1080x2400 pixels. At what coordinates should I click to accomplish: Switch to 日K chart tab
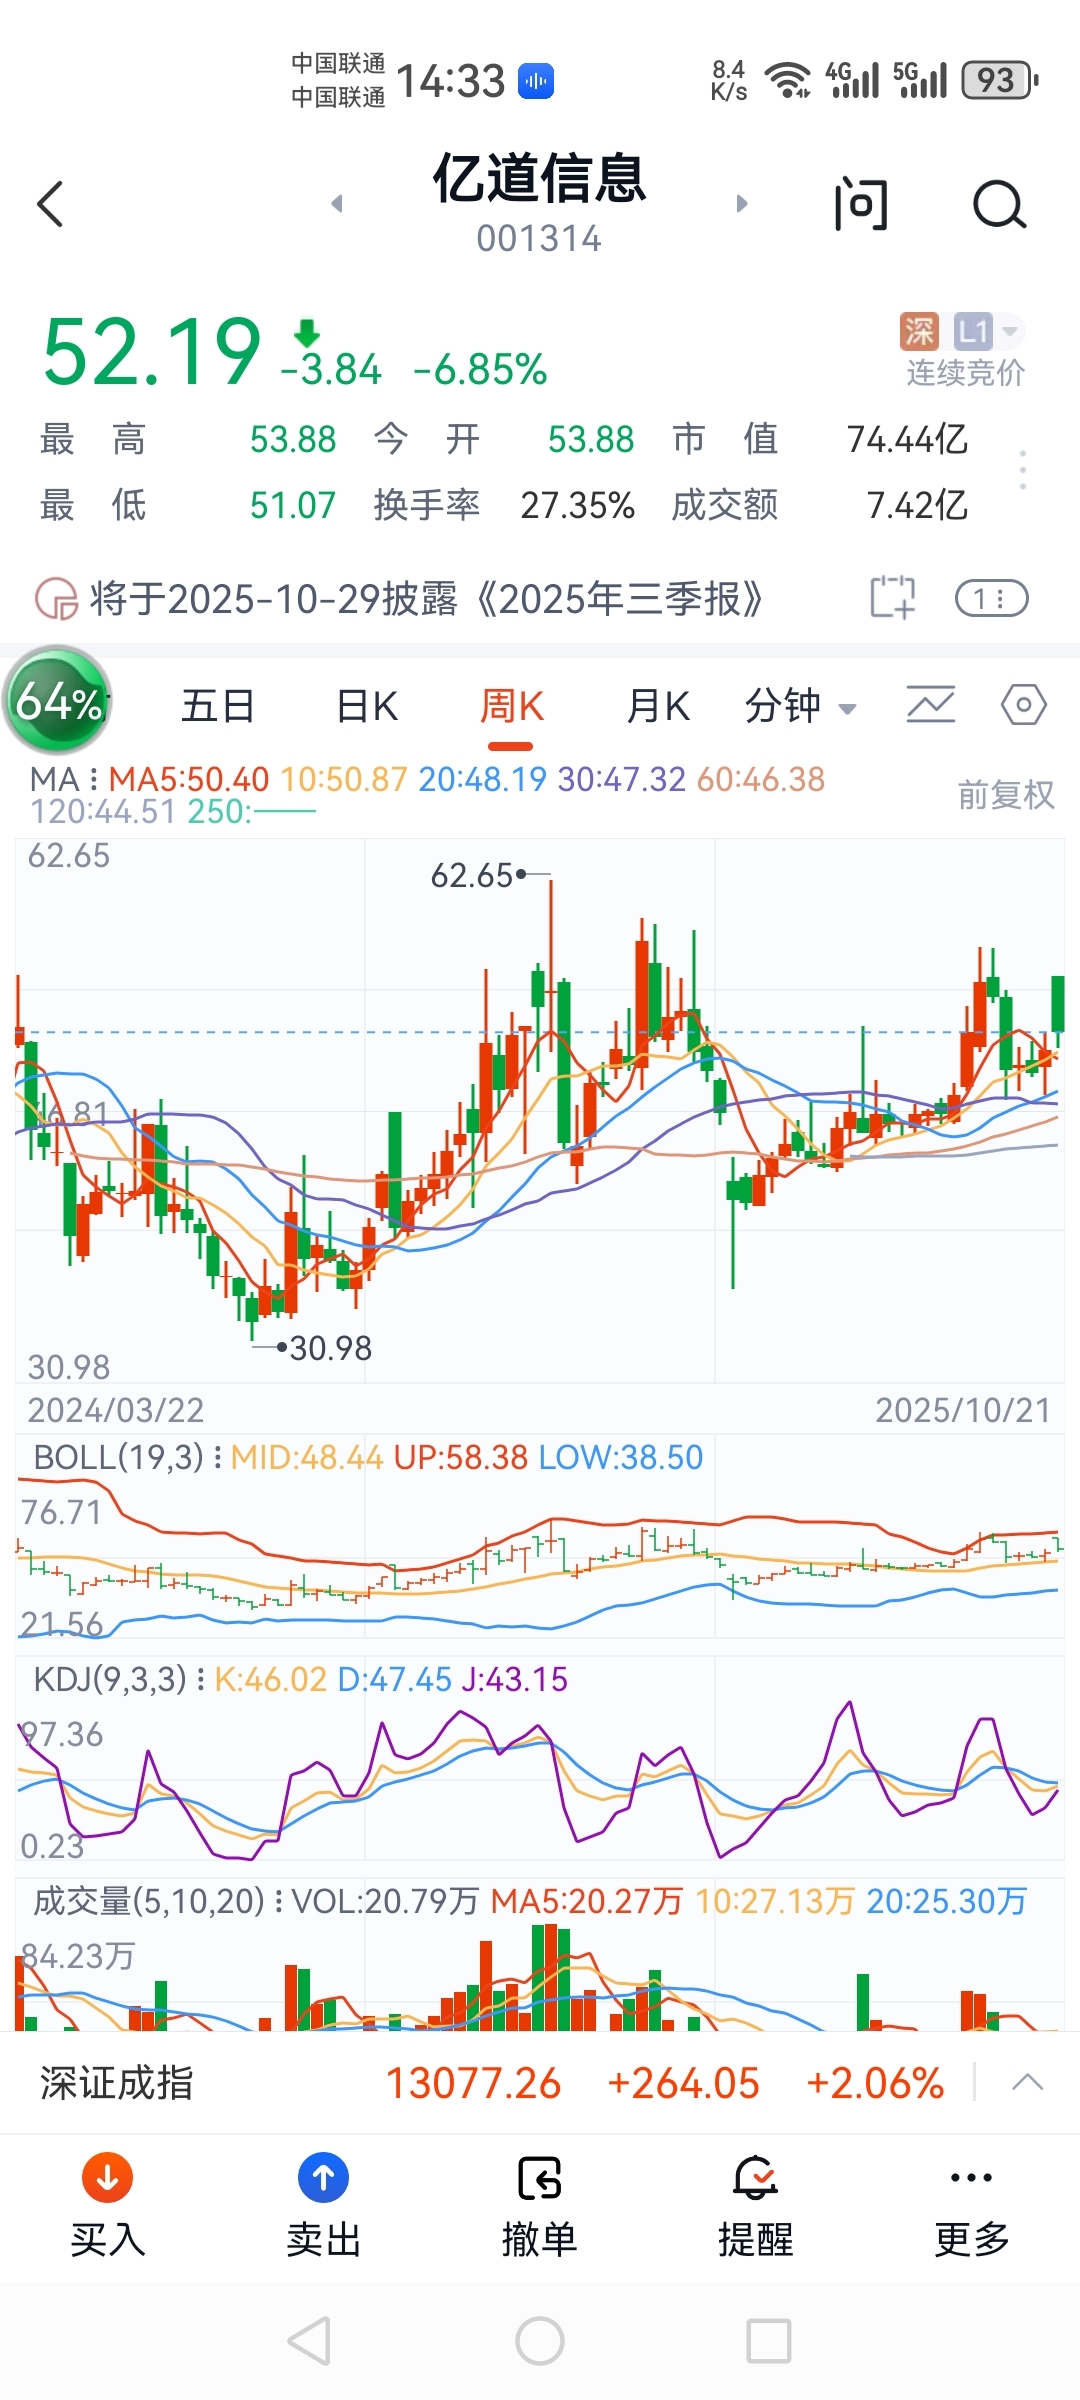(367, 706)
